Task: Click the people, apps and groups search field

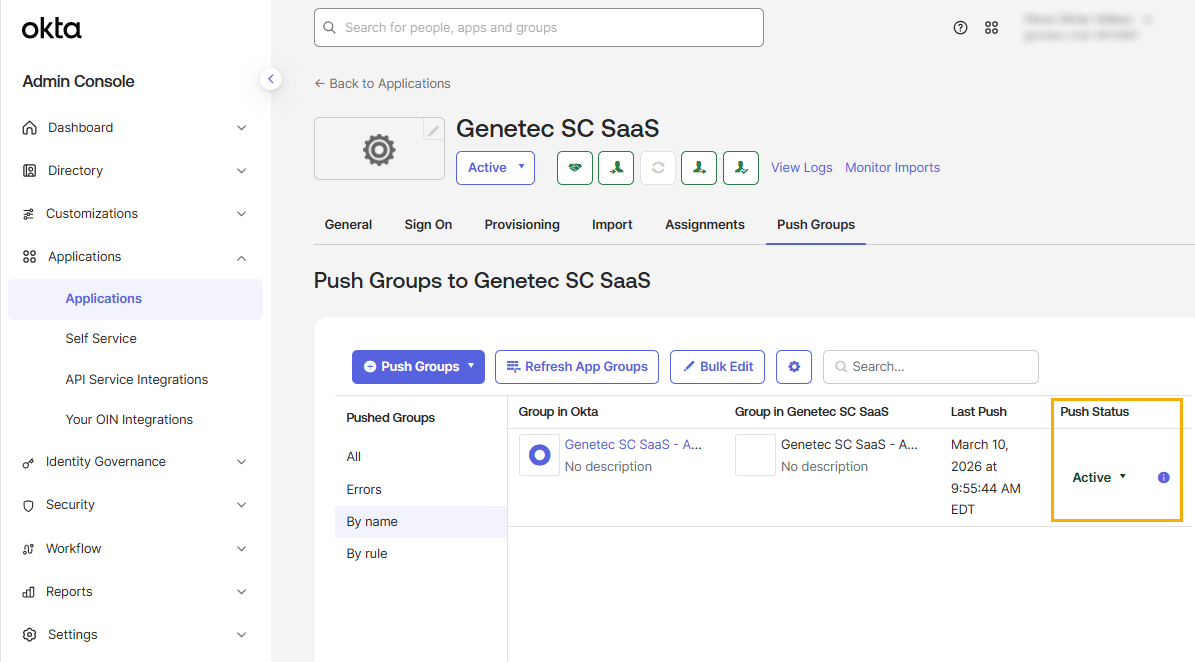Action: 539,27
